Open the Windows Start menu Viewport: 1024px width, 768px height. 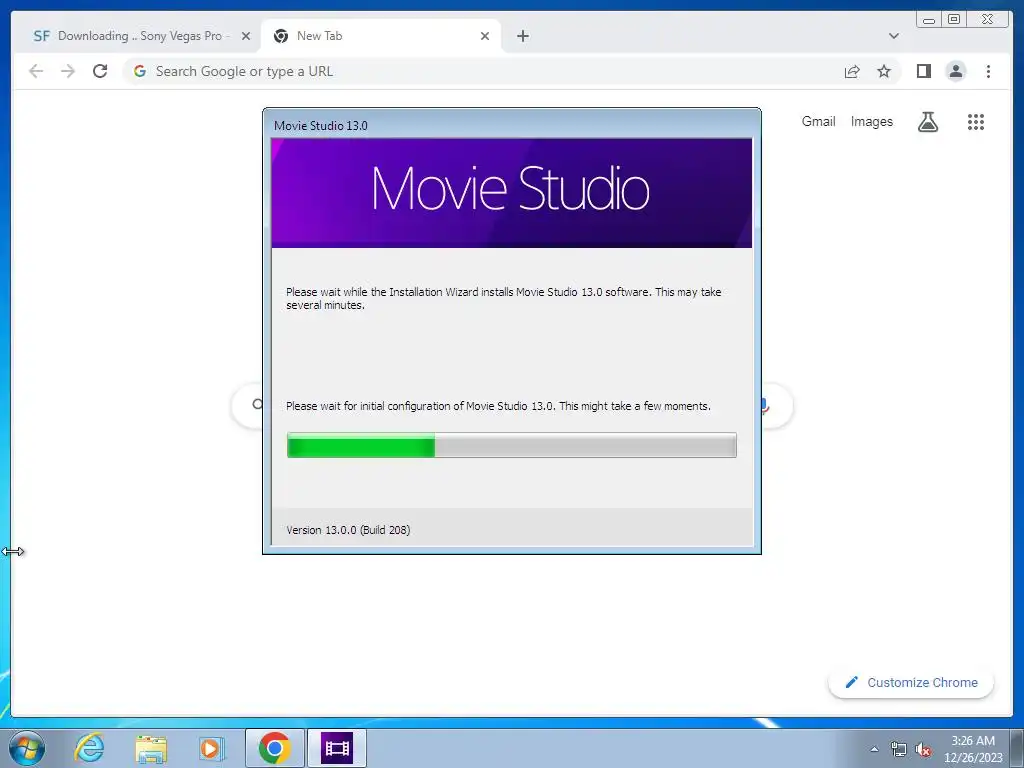tap(26, 748)
